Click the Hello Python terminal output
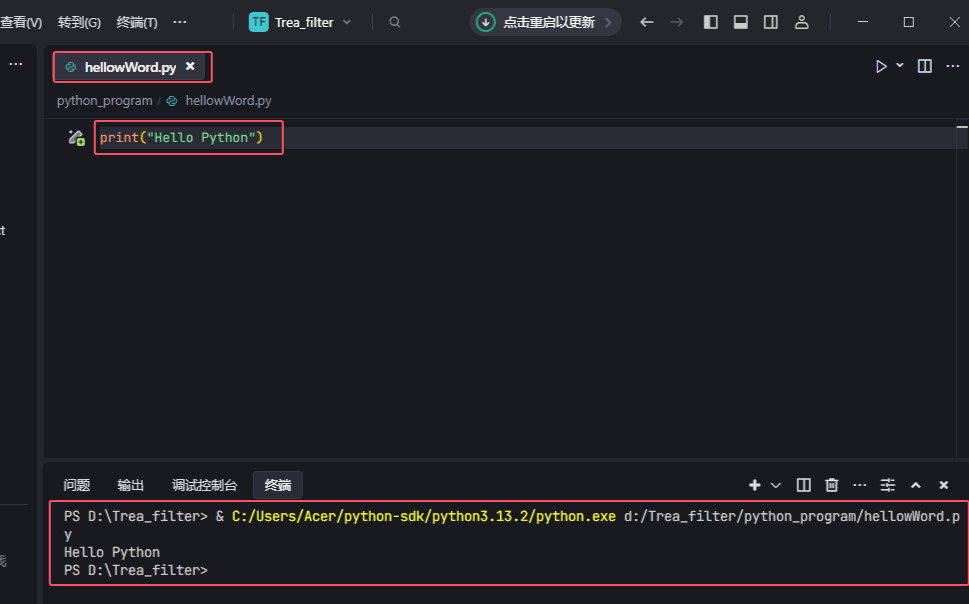Screen dimensions: 969x604 coord(112,552)
